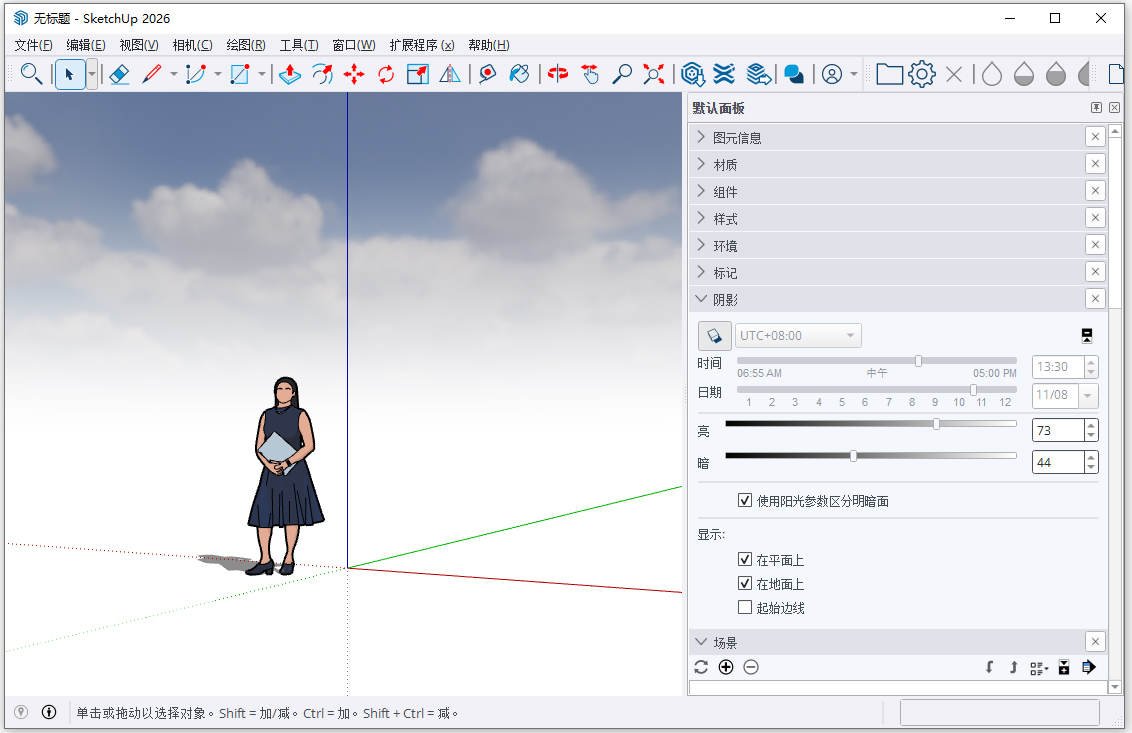Screen dimensions: 1132x733
Task: Open the 3D Warehouse download icon
Action: point(692,74)
